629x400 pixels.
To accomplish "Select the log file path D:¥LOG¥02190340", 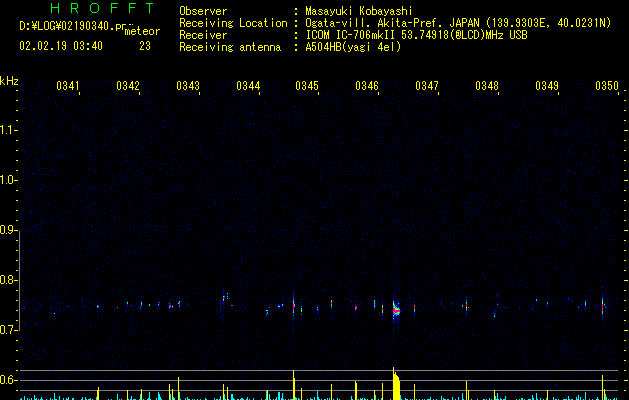I will [x=73, y=26].
